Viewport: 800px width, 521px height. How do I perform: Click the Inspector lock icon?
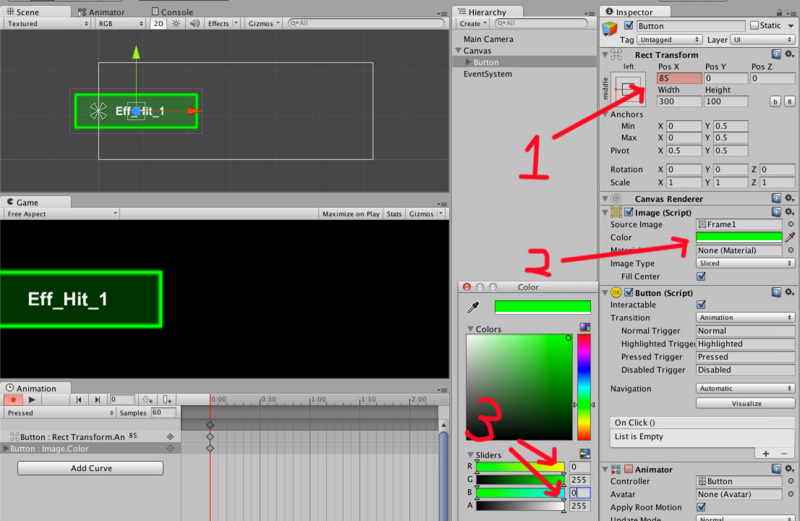point(779,12)
